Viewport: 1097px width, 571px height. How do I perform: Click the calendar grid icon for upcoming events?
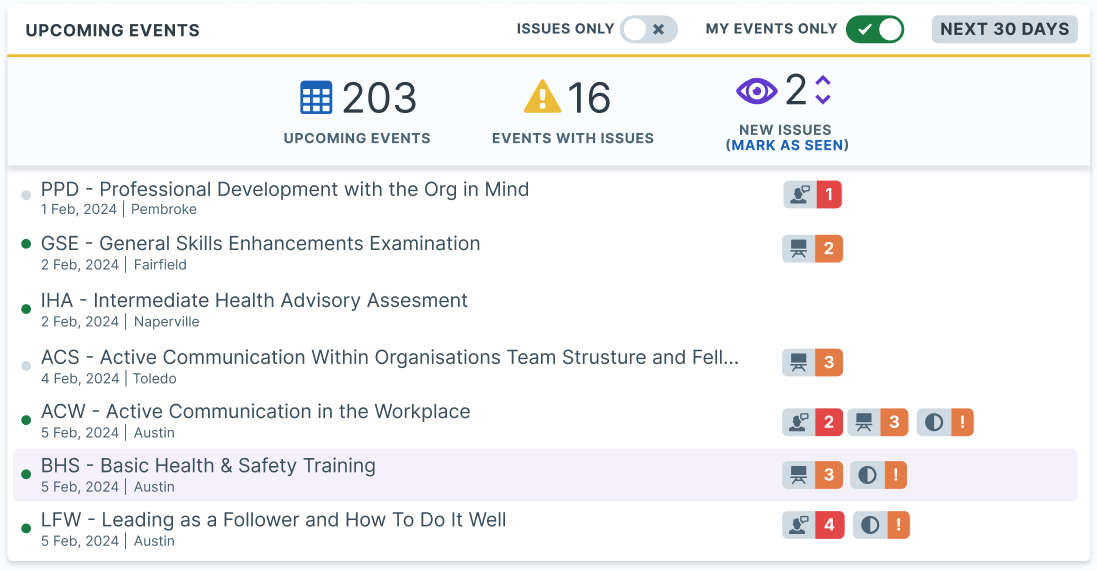tap(316, 97)
